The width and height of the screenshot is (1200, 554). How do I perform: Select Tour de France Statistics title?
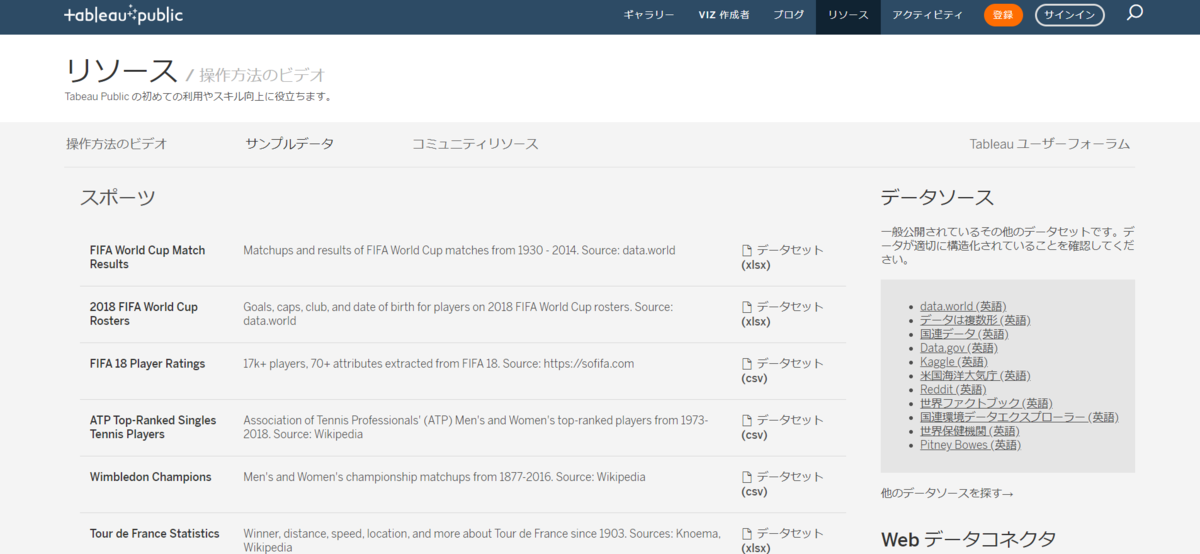[x=155, y=534]
